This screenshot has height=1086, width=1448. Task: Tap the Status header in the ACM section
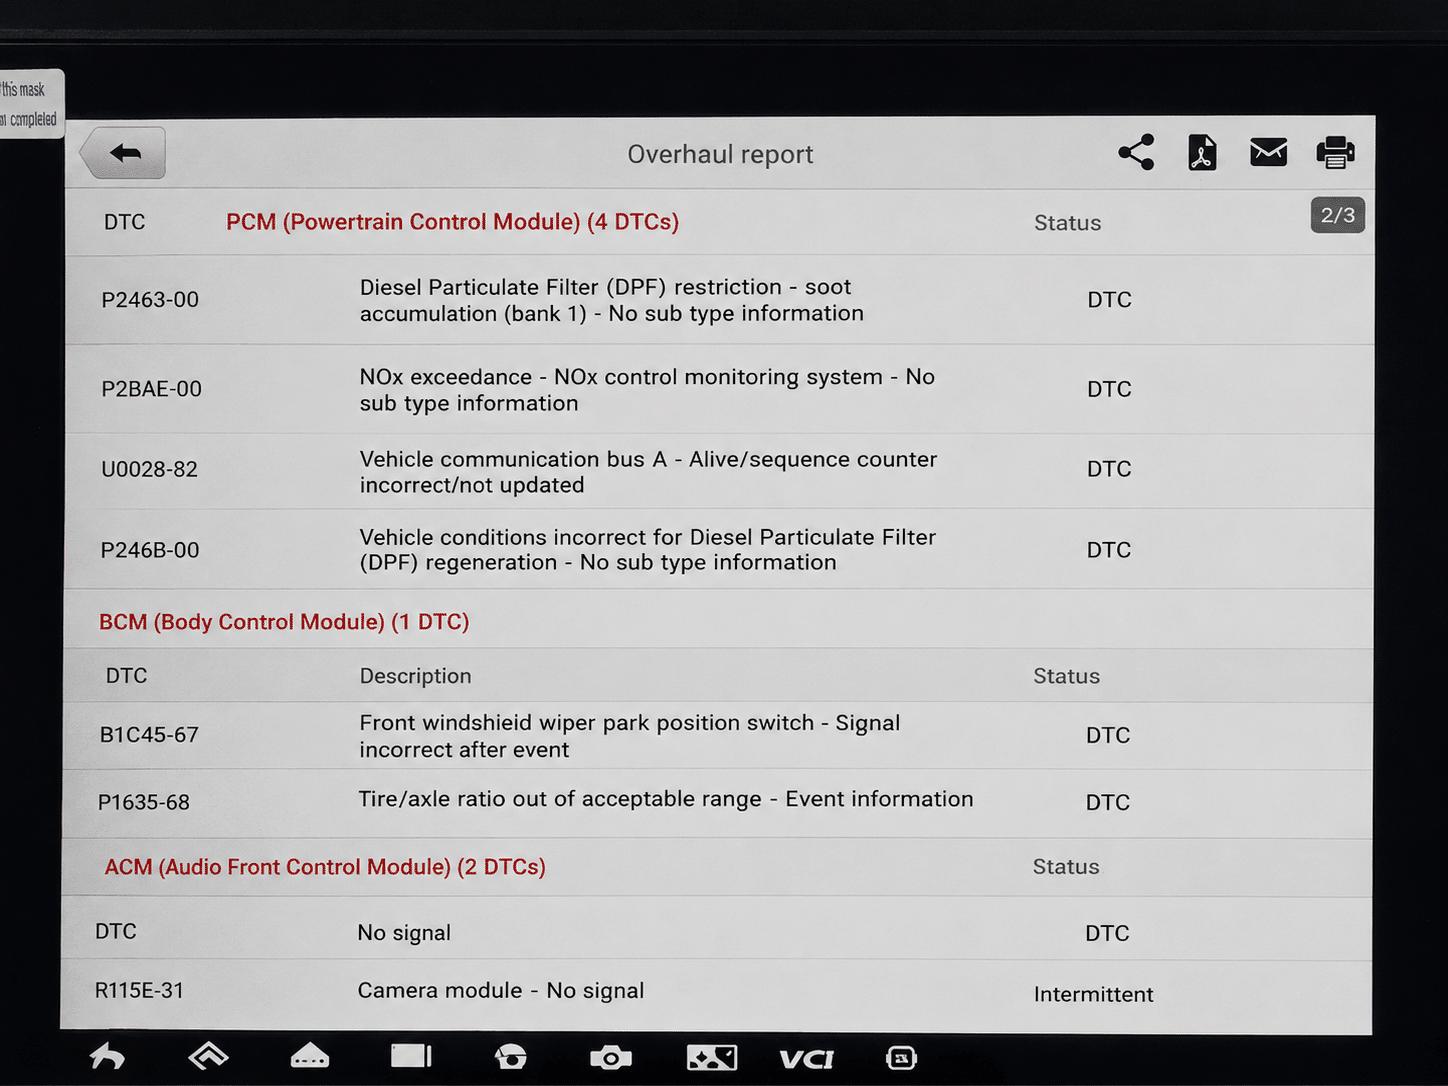click(x=1066, y=867)
